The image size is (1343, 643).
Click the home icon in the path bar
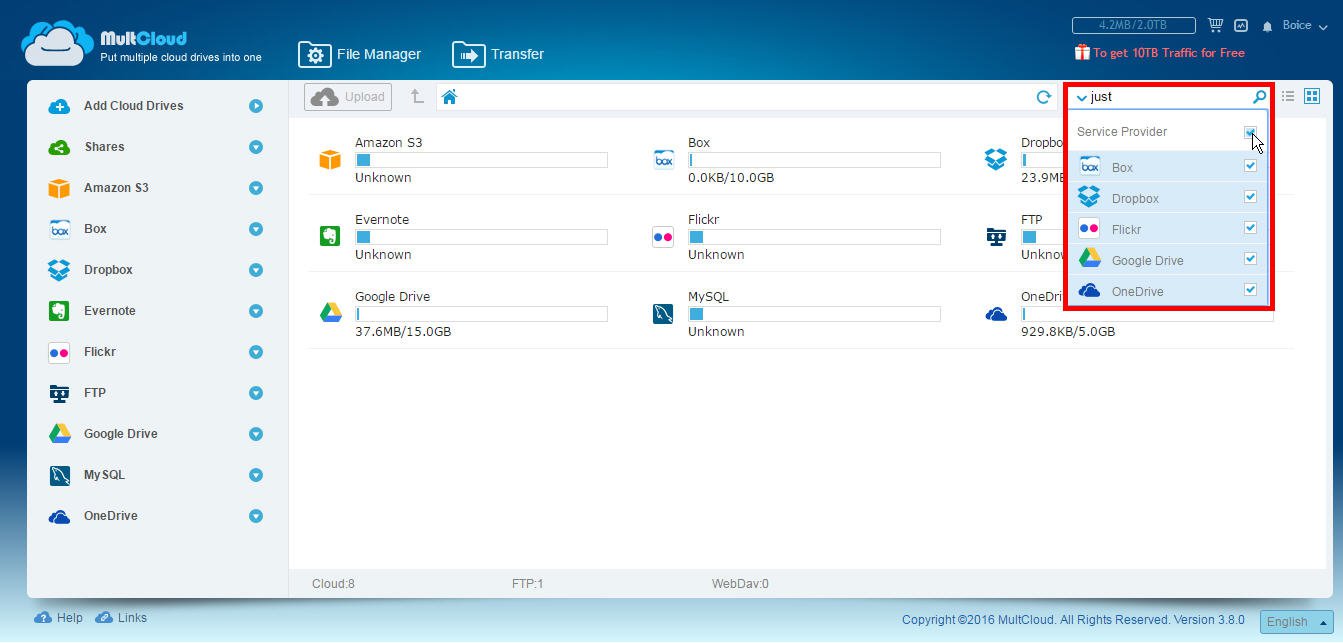pyautogui.click(x=449, y=97)
